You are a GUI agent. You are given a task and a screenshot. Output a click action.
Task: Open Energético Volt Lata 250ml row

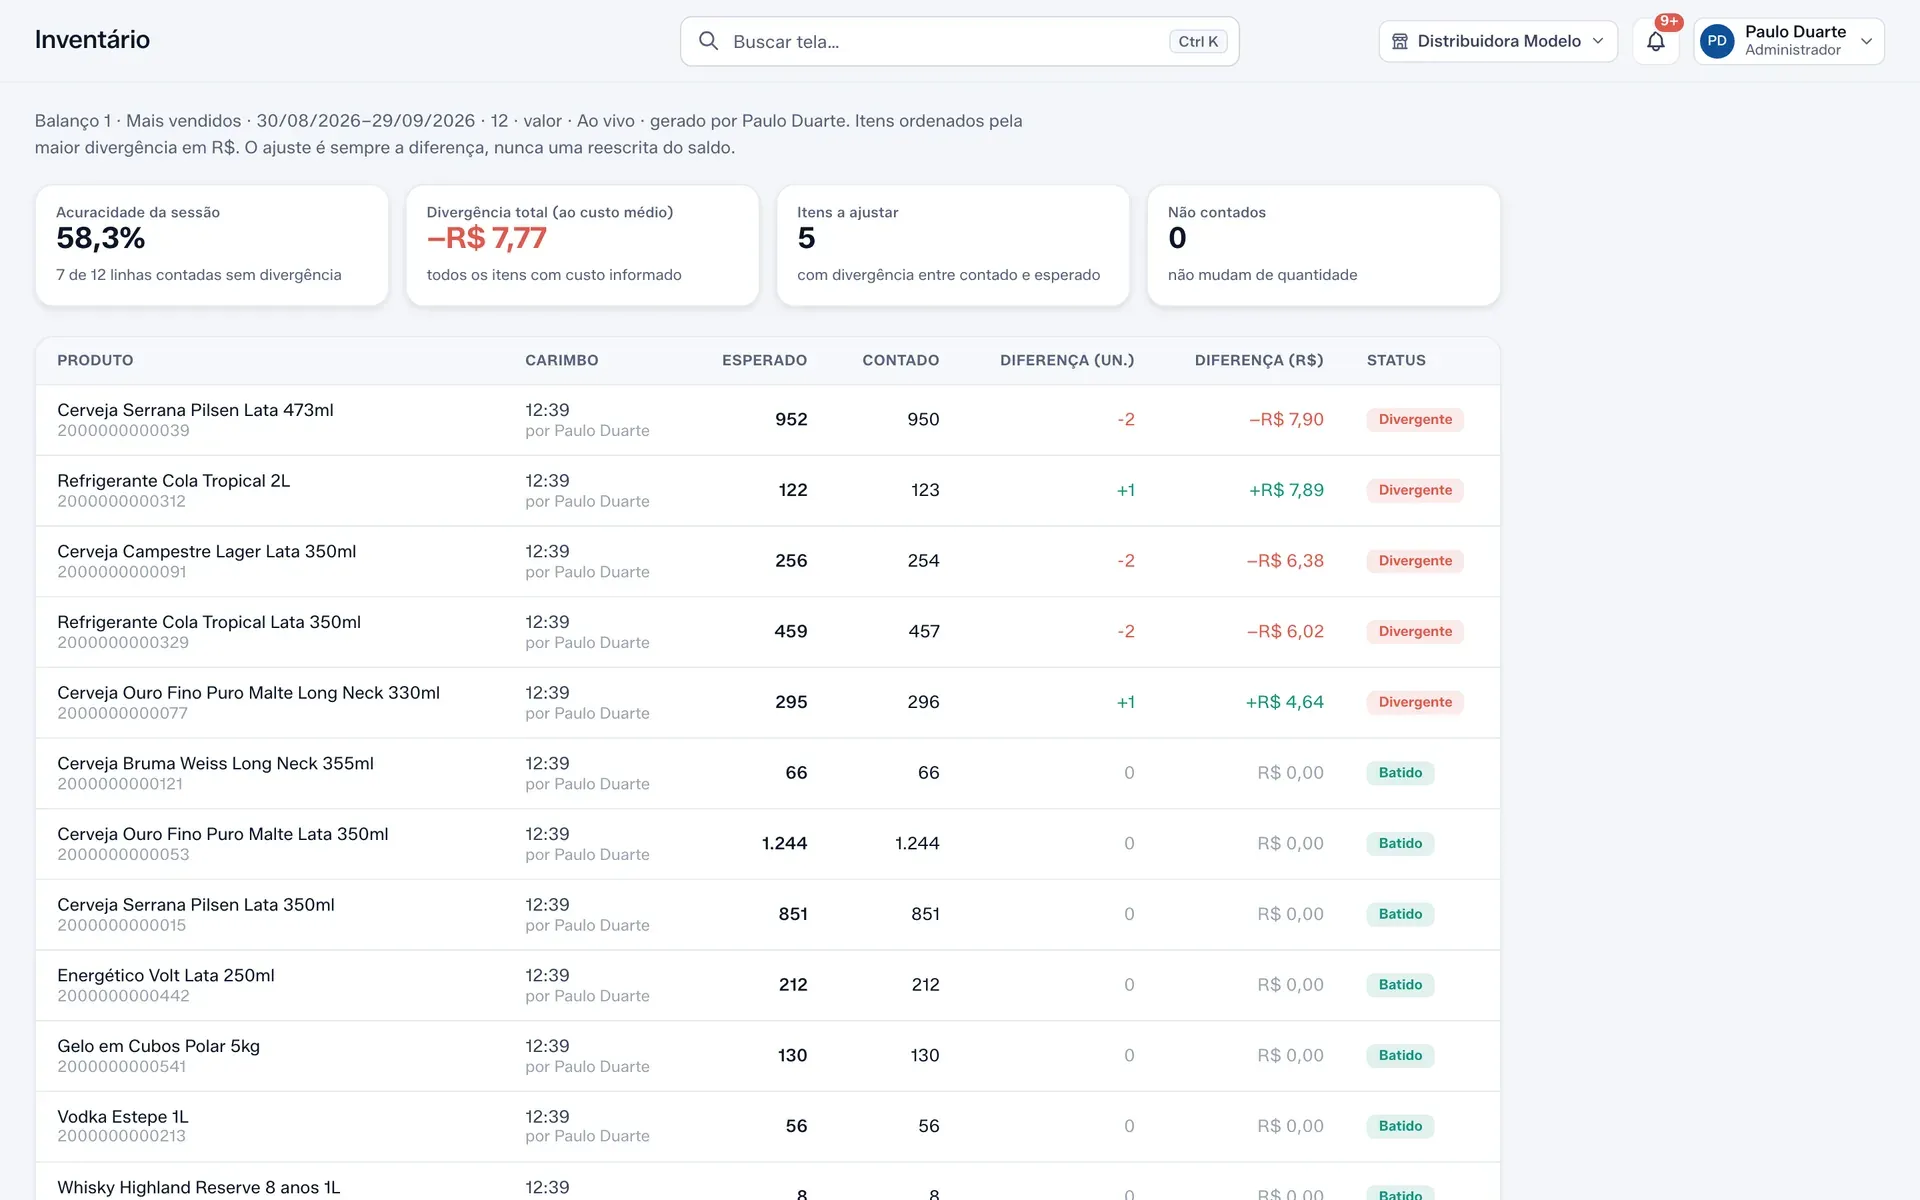768,985
